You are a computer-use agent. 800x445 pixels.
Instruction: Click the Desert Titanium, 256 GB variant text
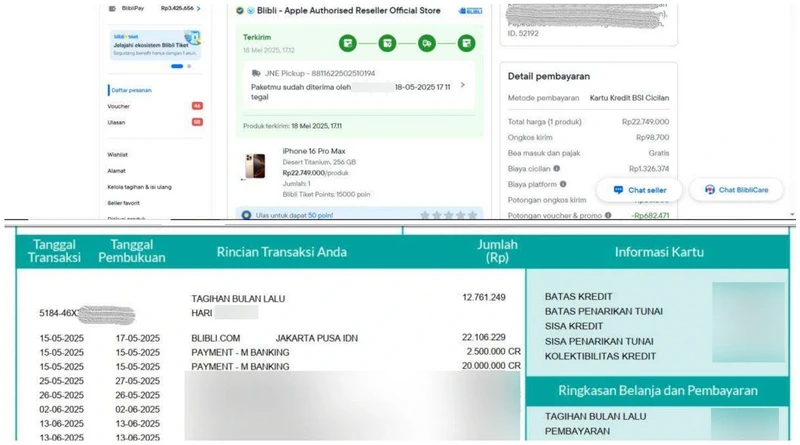click(319, 162)
